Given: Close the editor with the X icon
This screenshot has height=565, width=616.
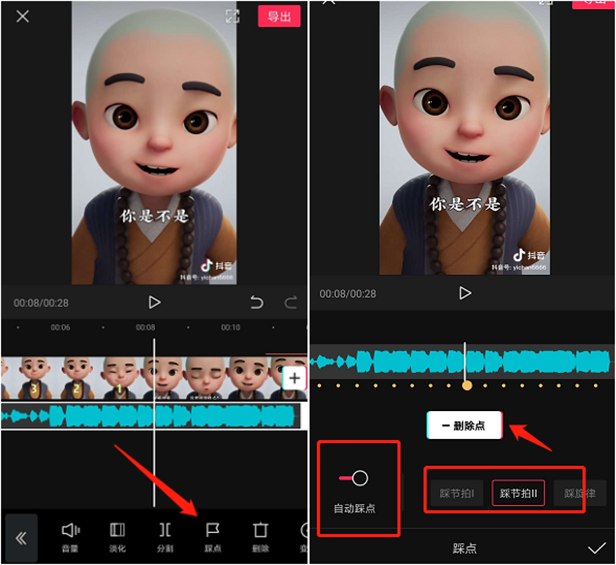Looking at the screenshot, I should [x=22, y=16].
